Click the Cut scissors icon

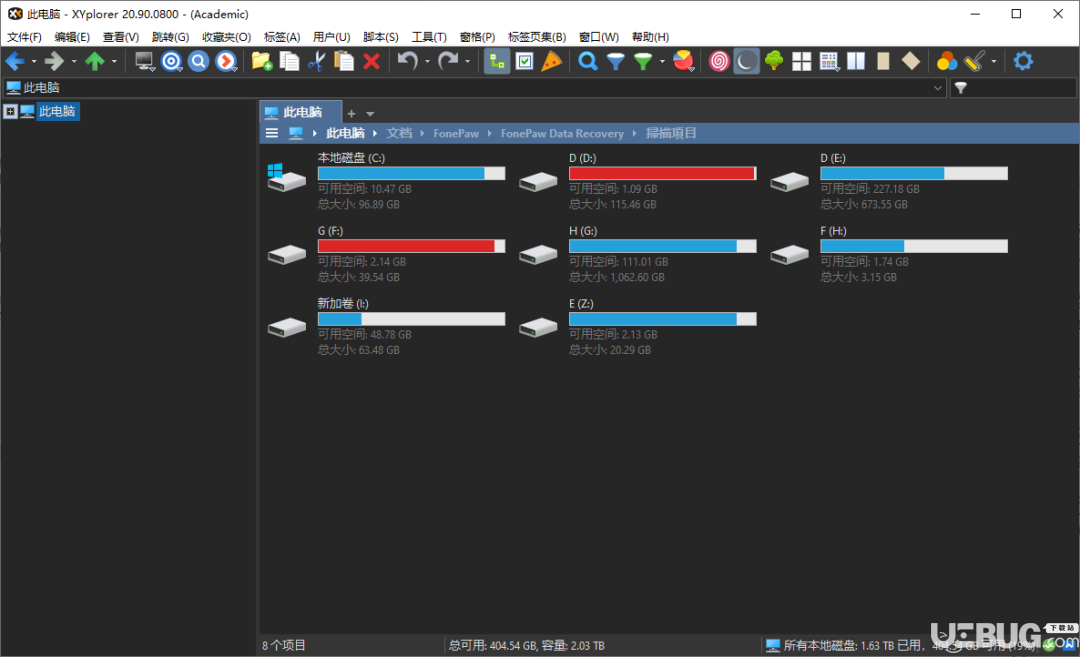(x=316, y=61)
